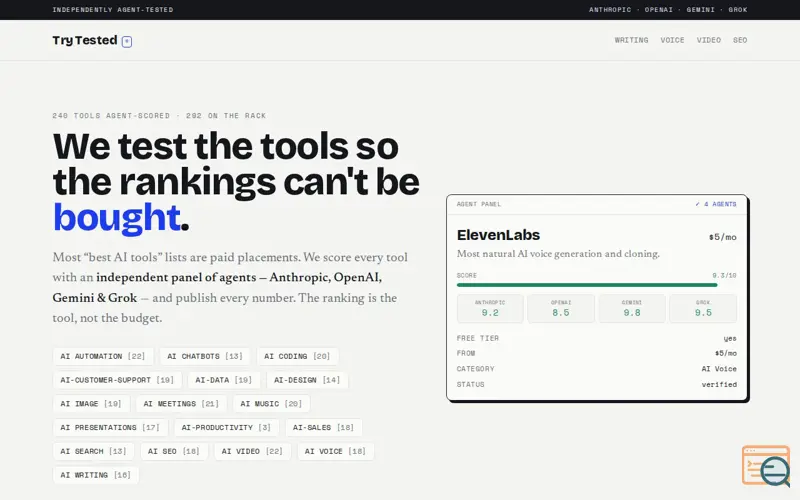Select the AI-Productivity [3] tag
The width and height of the screenshot is (800, 500).
tap(226, 428)
